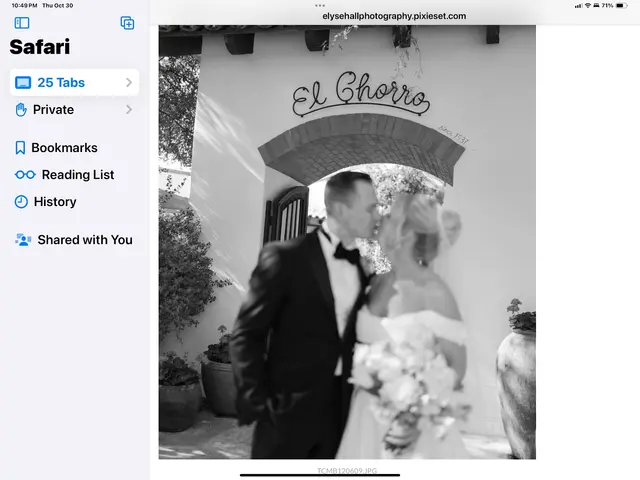Click the 25 Tabs screen icon

(x=23, y=82)
